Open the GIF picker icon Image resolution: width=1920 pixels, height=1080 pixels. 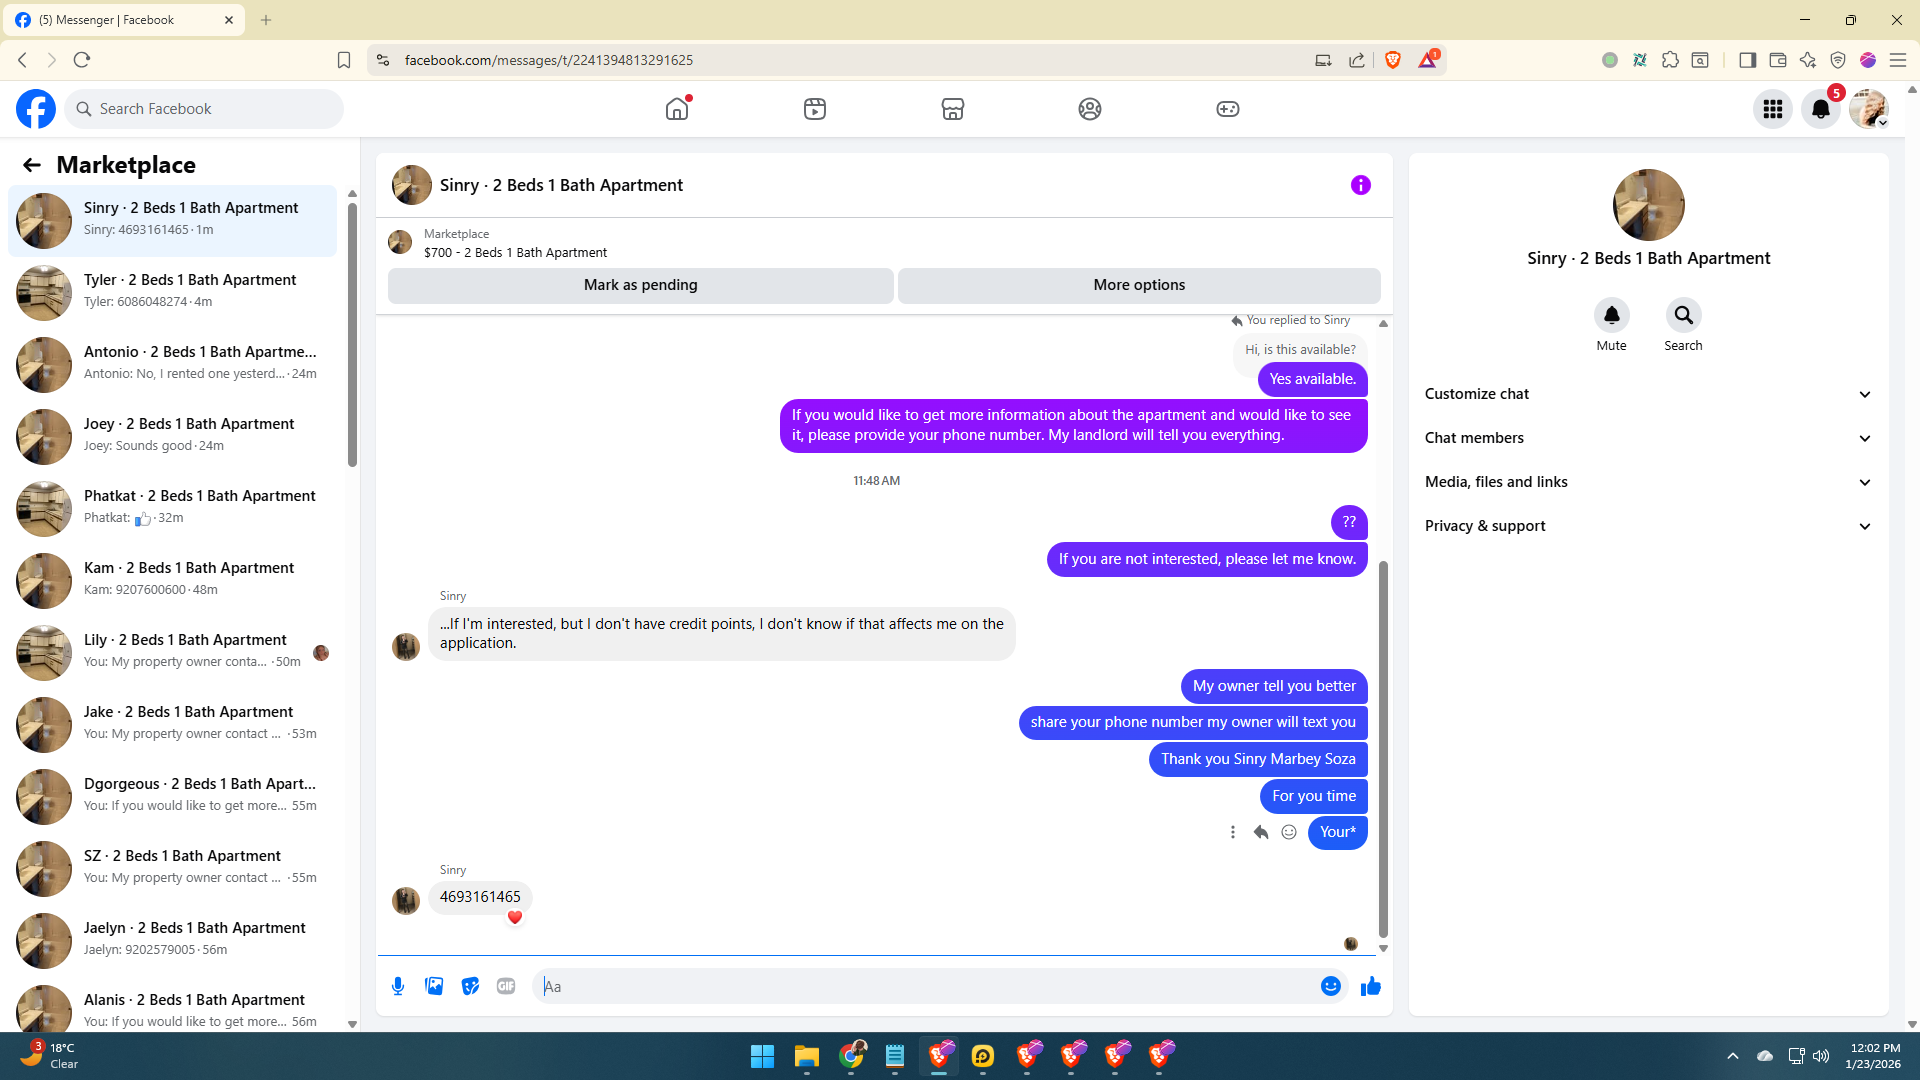click(506, 986)
